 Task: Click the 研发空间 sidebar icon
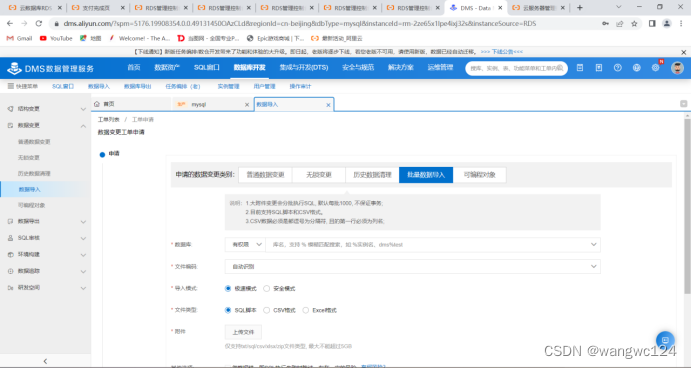pyautogui.click(x=10, y=288)
